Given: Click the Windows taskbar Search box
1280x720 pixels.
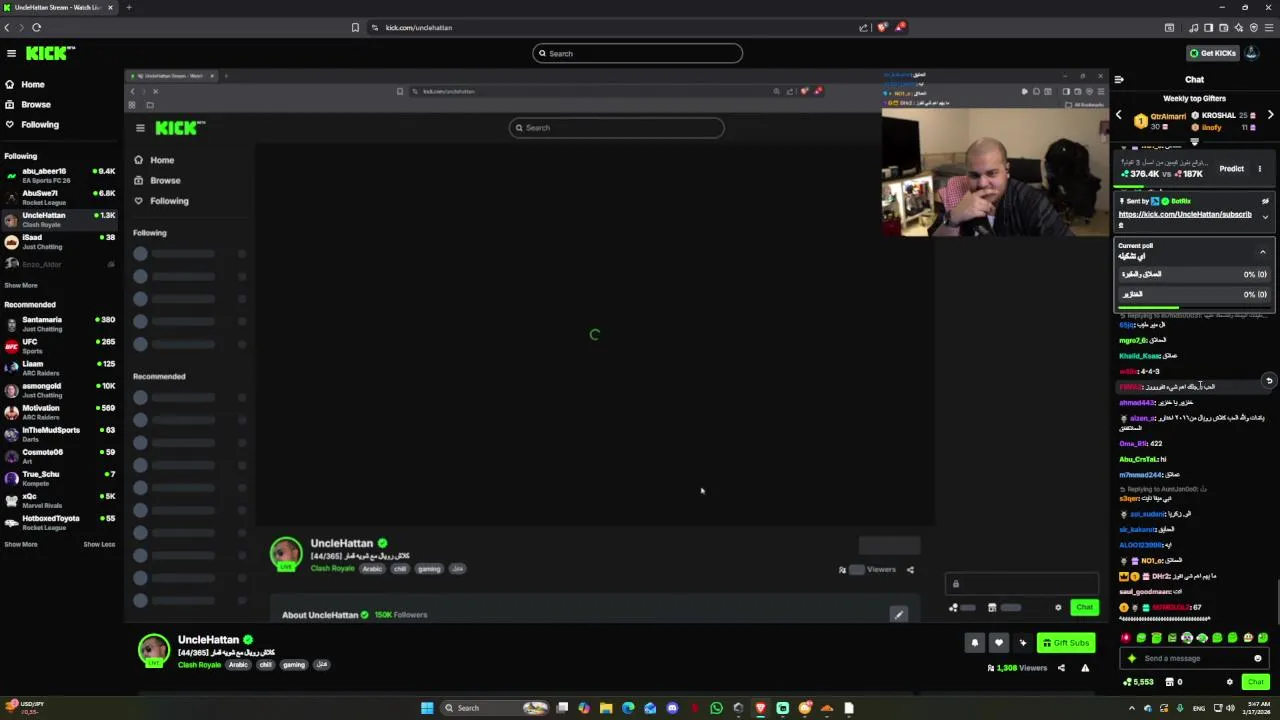Looking at the screenshot, I should click(x=496, y=708).
